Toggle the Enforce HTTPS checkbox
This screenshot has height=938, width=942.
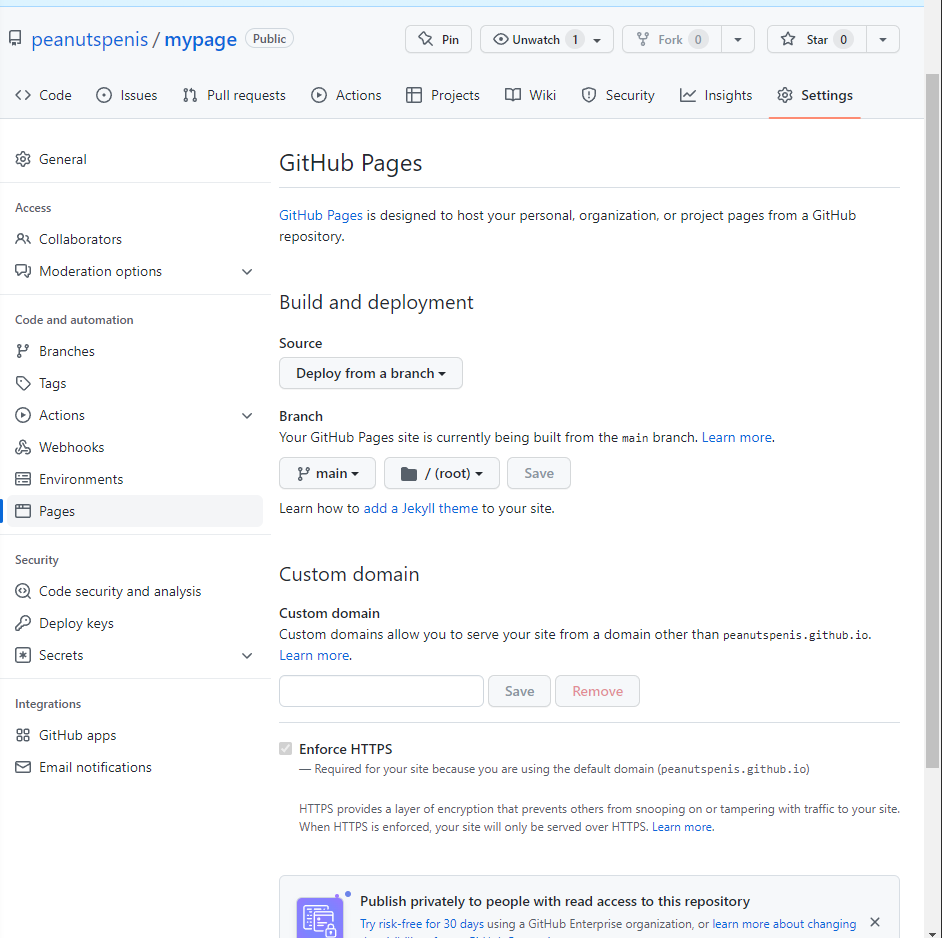click(285, 749)
